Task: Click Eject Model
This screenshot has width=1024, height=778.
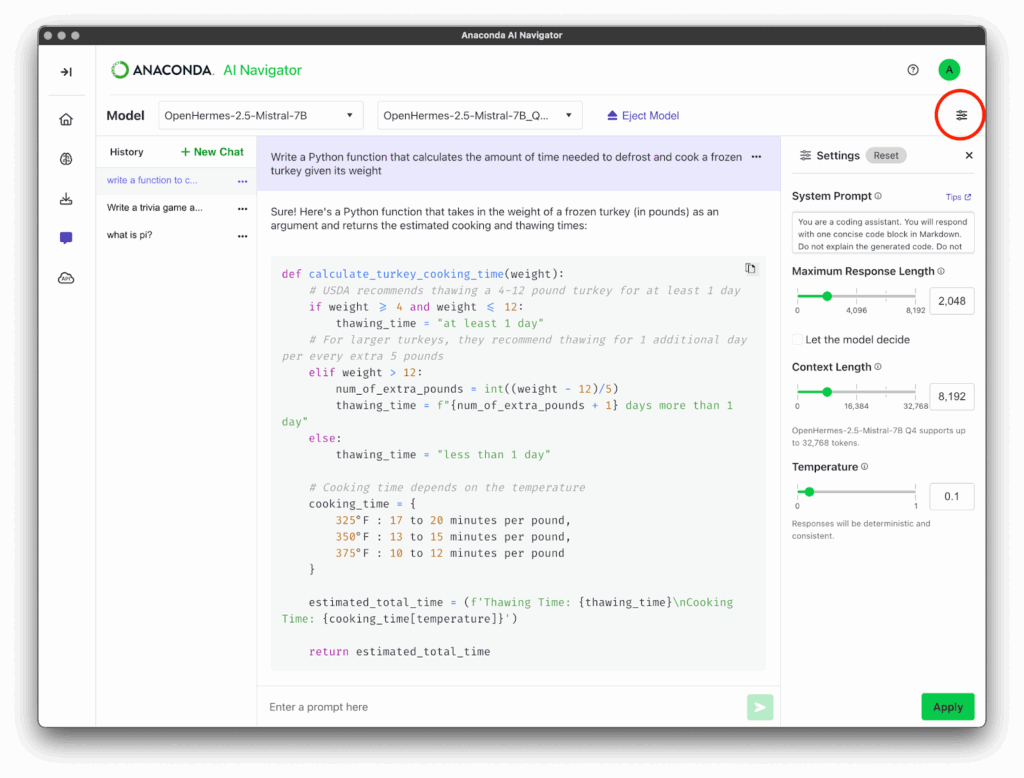Action: tap(643, 116)
